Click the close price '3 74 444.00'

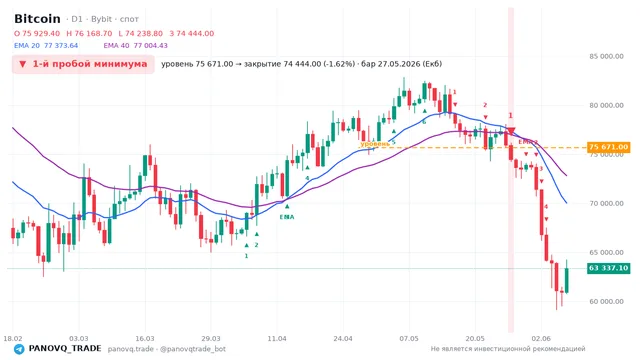[x=191, y=33]
